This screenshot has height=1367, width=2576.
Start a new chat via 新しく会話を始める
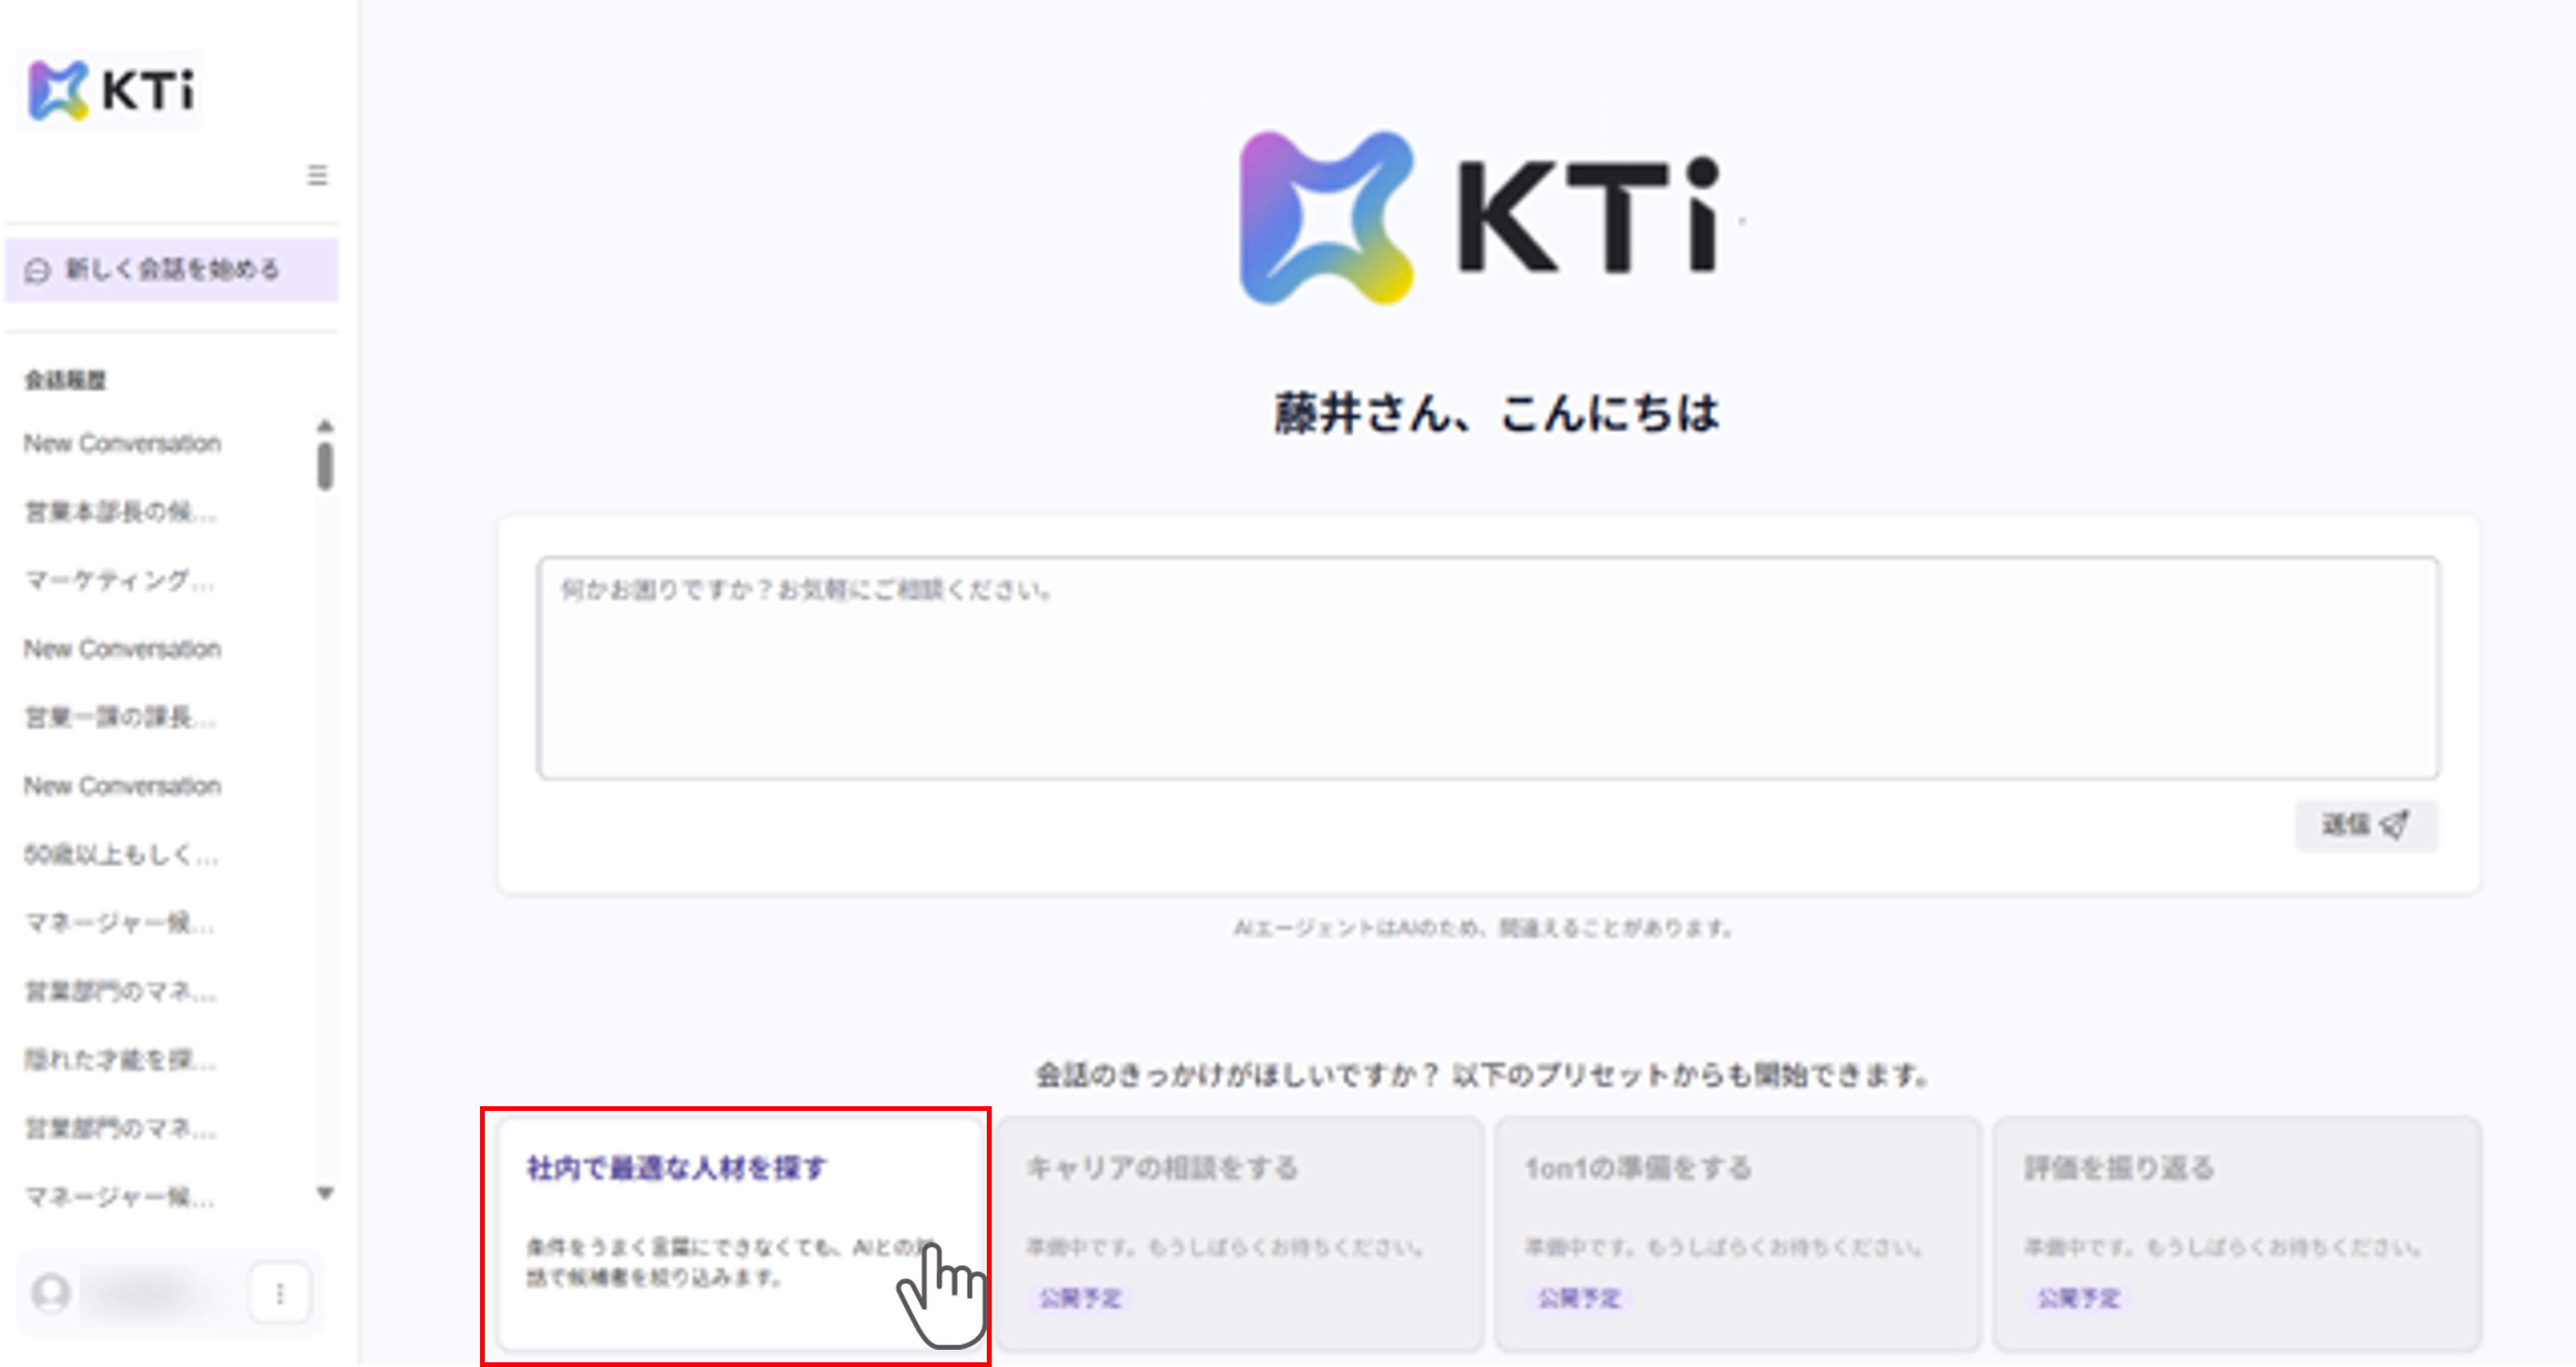(172, 269)
